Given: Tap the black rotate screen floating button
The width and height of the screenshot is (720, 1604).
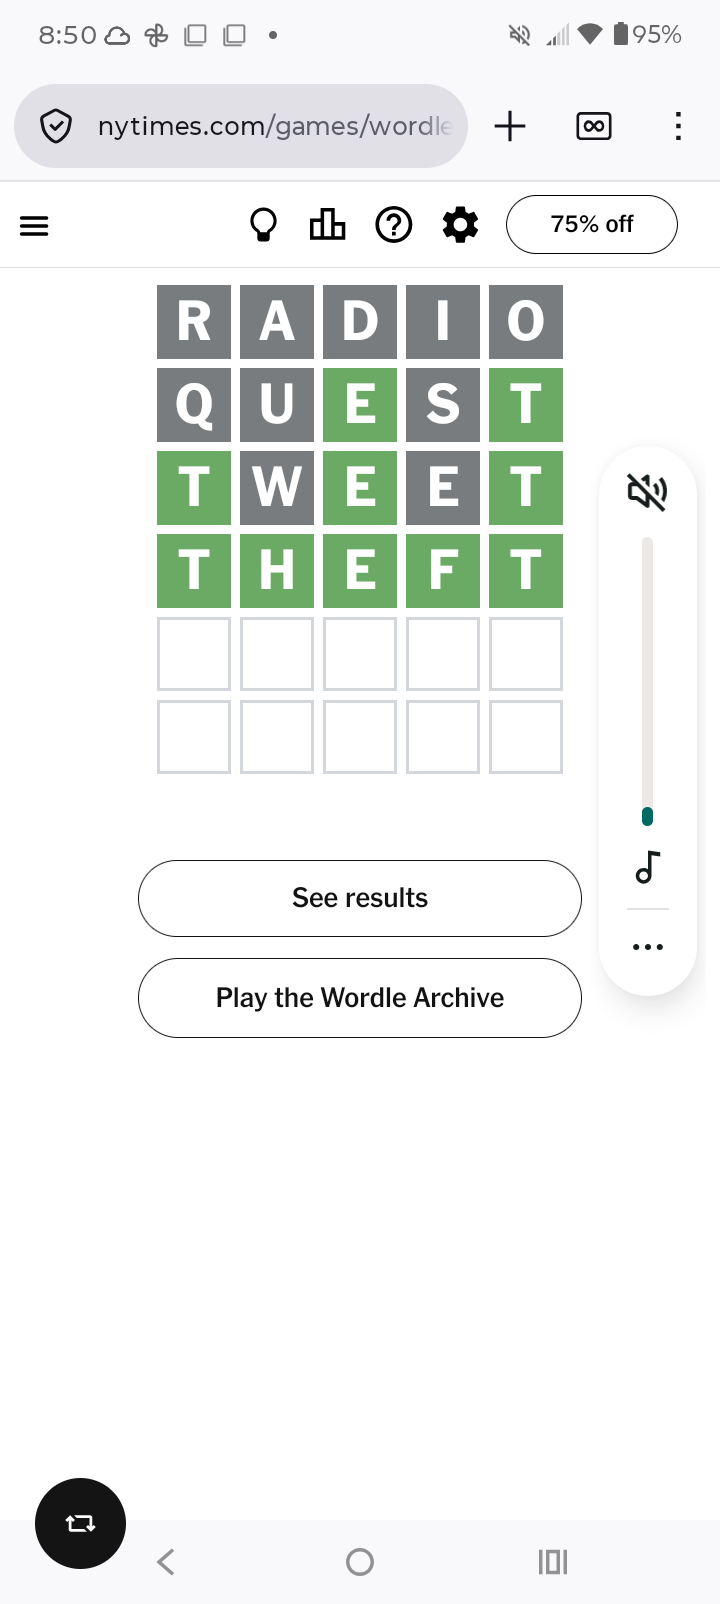Looking at the screenshot, I should coord(80,1523).
